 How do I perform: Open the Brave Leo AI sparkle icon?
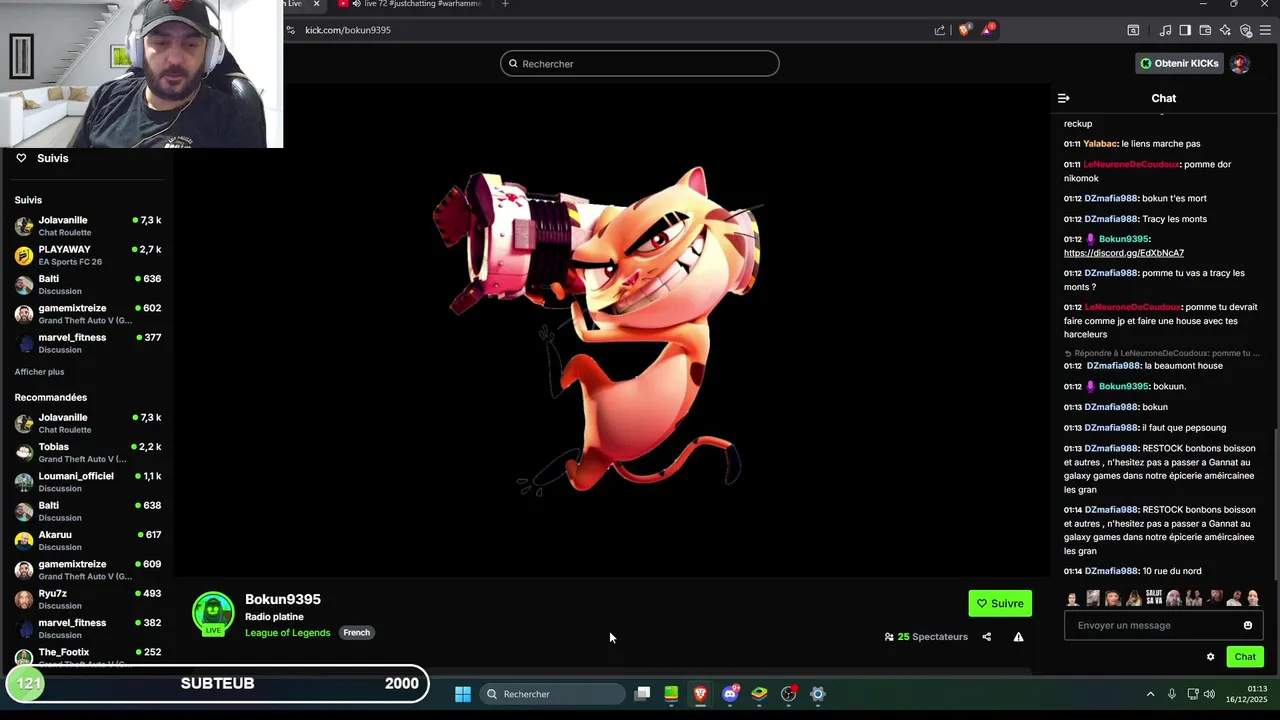[1225, 30]
